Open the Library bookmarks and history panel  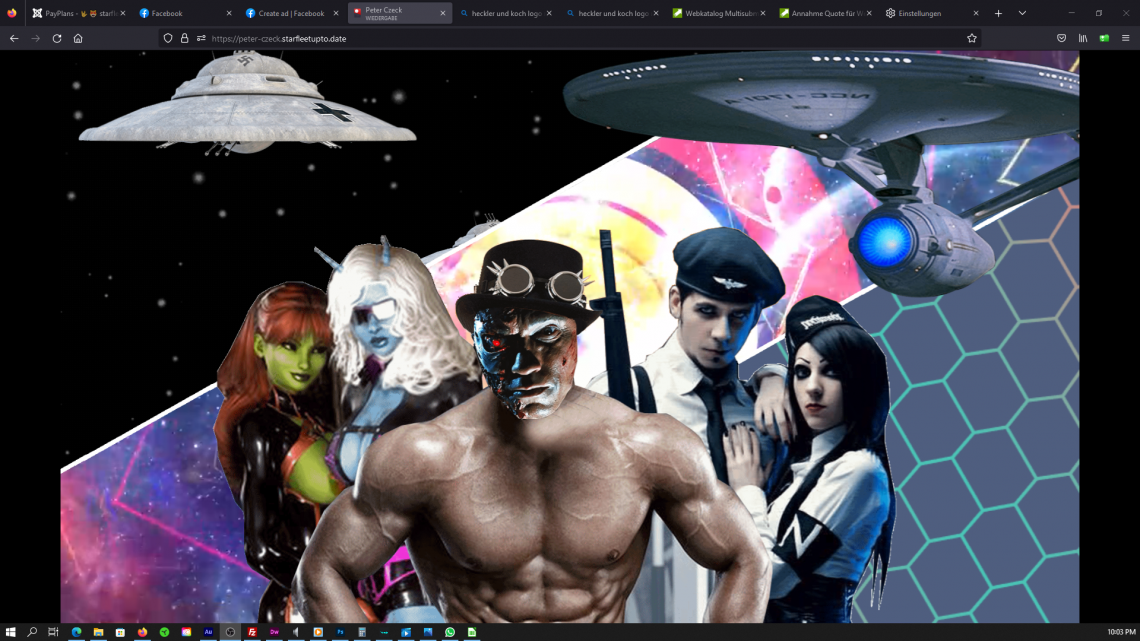[1082, 38]
